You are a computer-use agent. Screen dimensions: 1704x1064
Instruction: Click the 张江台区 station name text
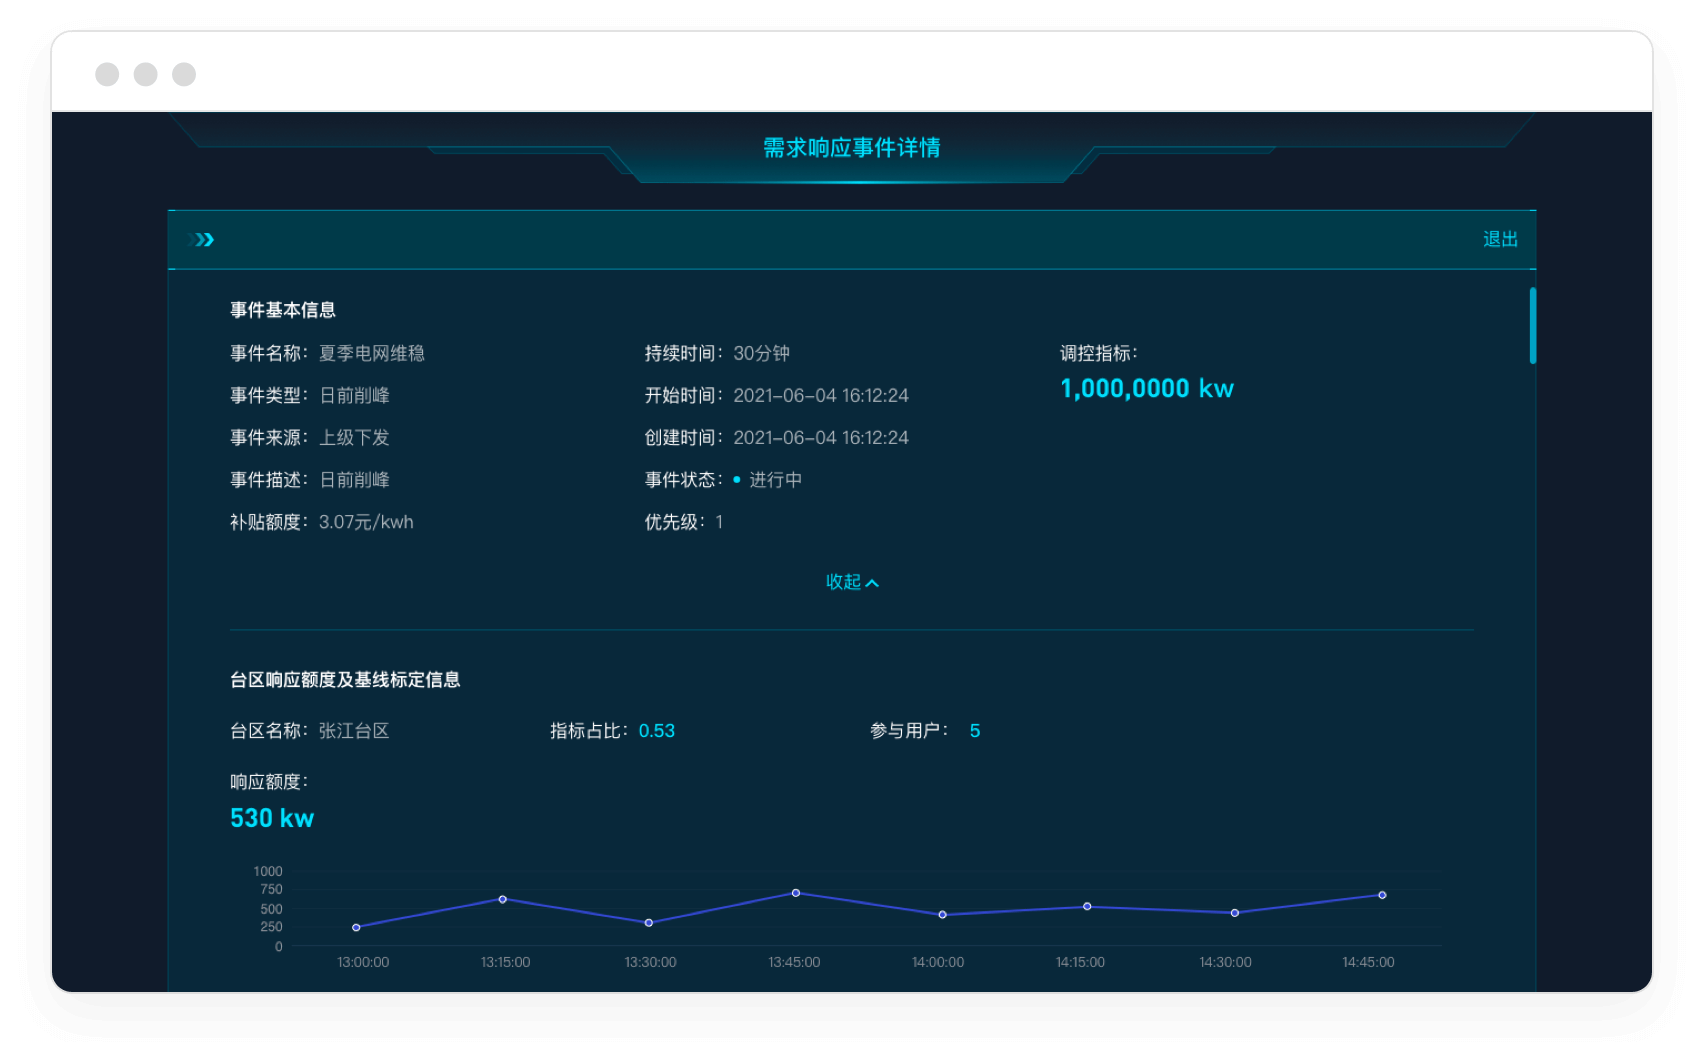(354, 731)
